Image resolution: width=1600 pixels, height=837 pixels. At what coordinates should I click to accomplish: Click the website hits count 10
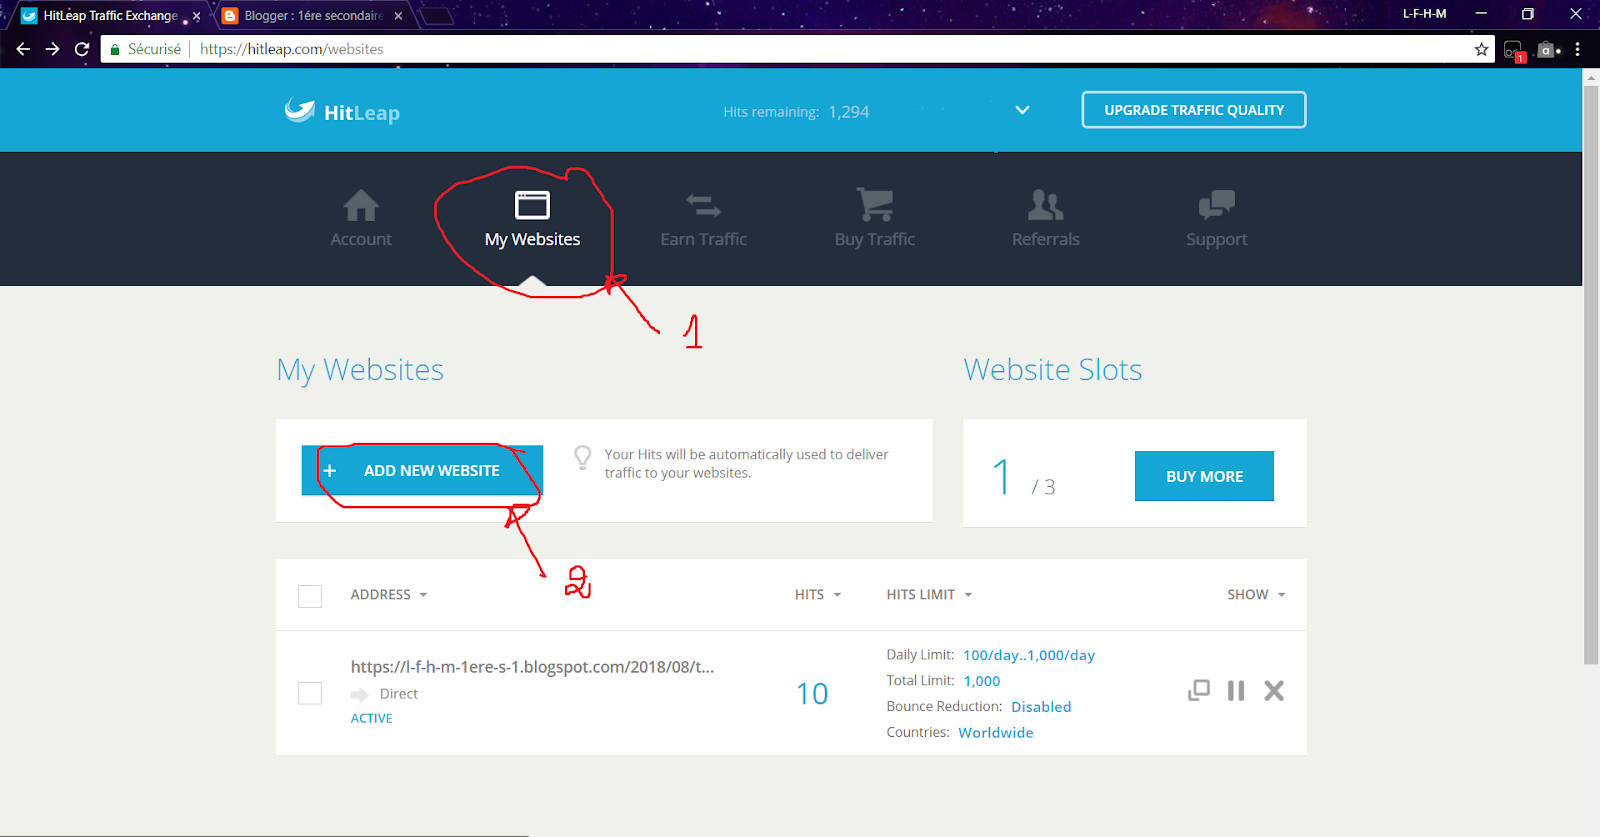(812, 694)
